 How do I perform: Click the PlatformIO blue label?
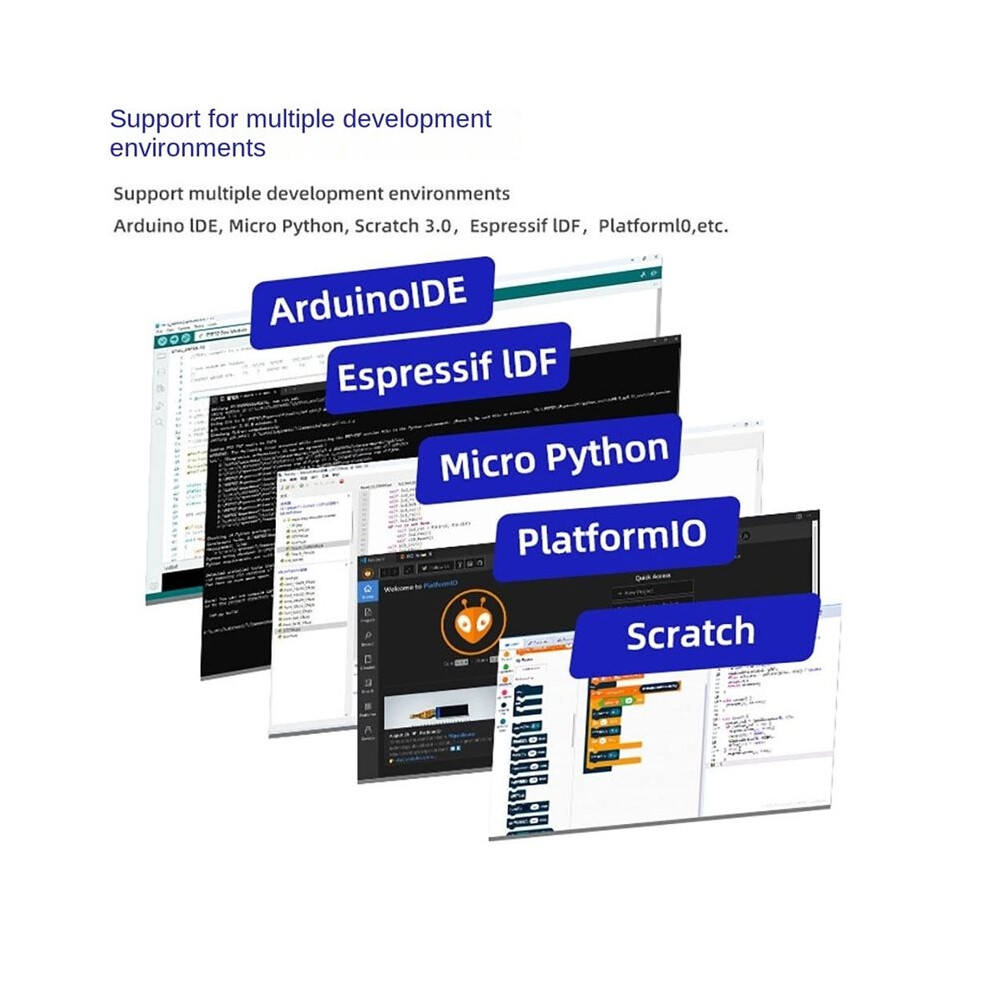(616, 538)
